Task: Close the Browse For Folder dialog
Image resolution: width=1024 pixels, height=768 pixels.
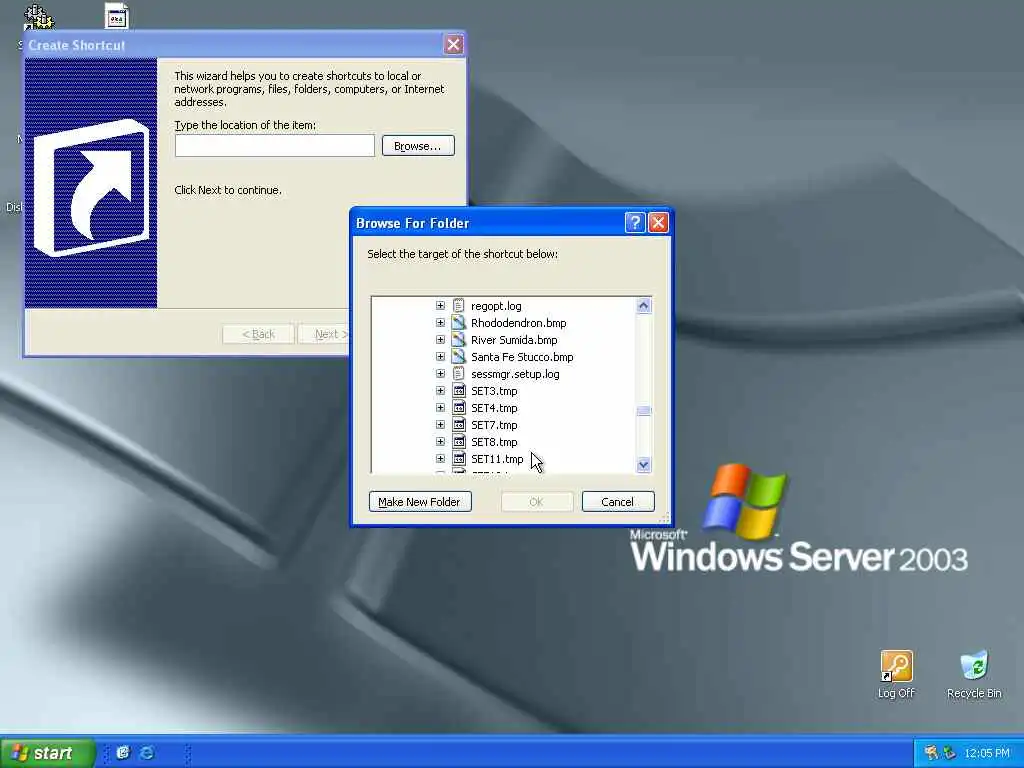Action: click(x=658, y=223)
